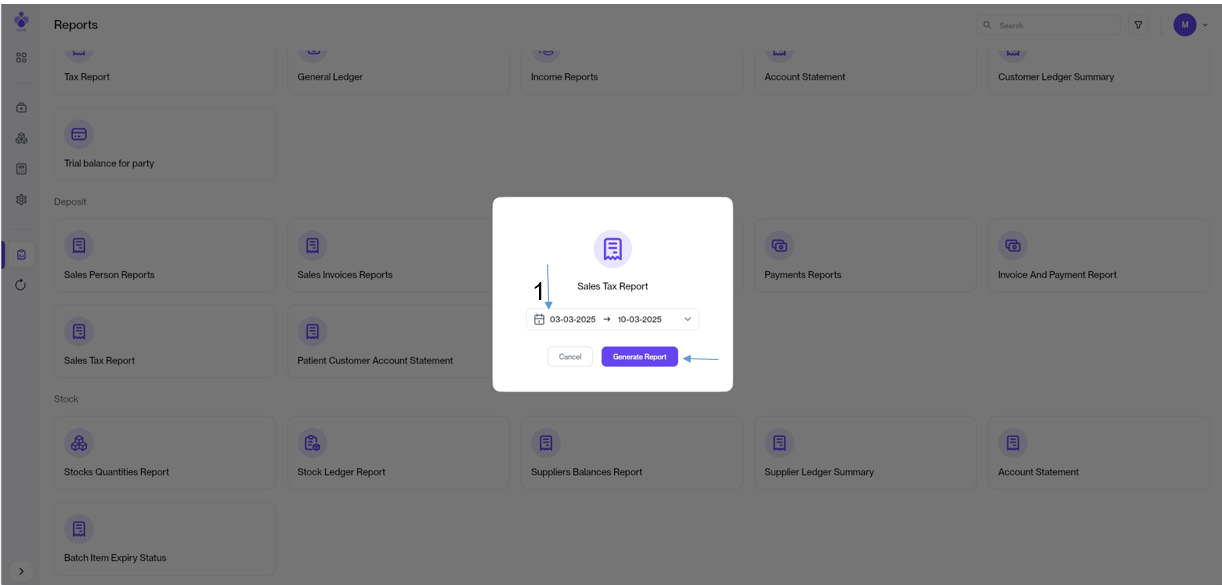
Task: Click the calendar icon in date field
Action: tap(539, 320)
